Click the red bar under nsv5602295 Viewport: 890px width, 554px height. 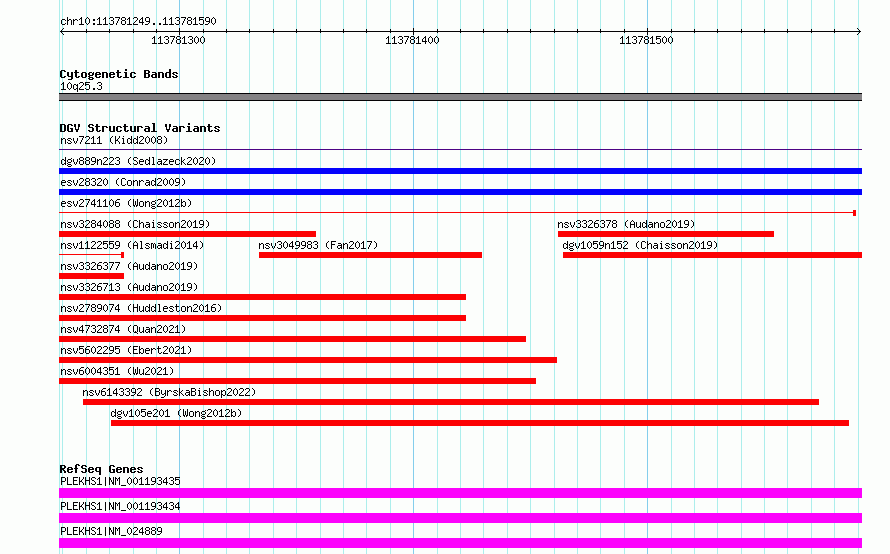coord(308,360)
